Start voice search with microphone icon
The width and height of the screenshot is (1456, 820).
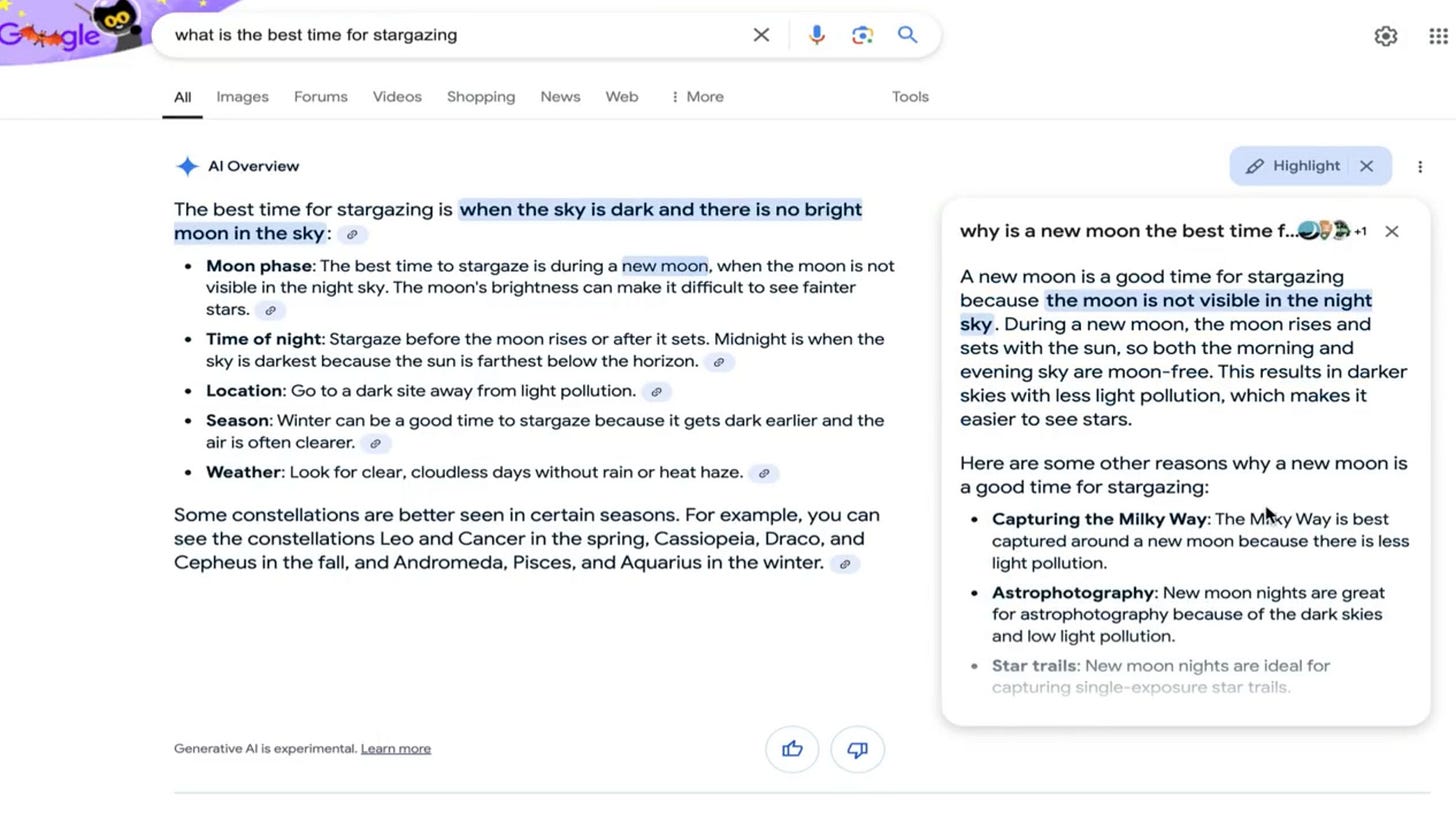817,35
